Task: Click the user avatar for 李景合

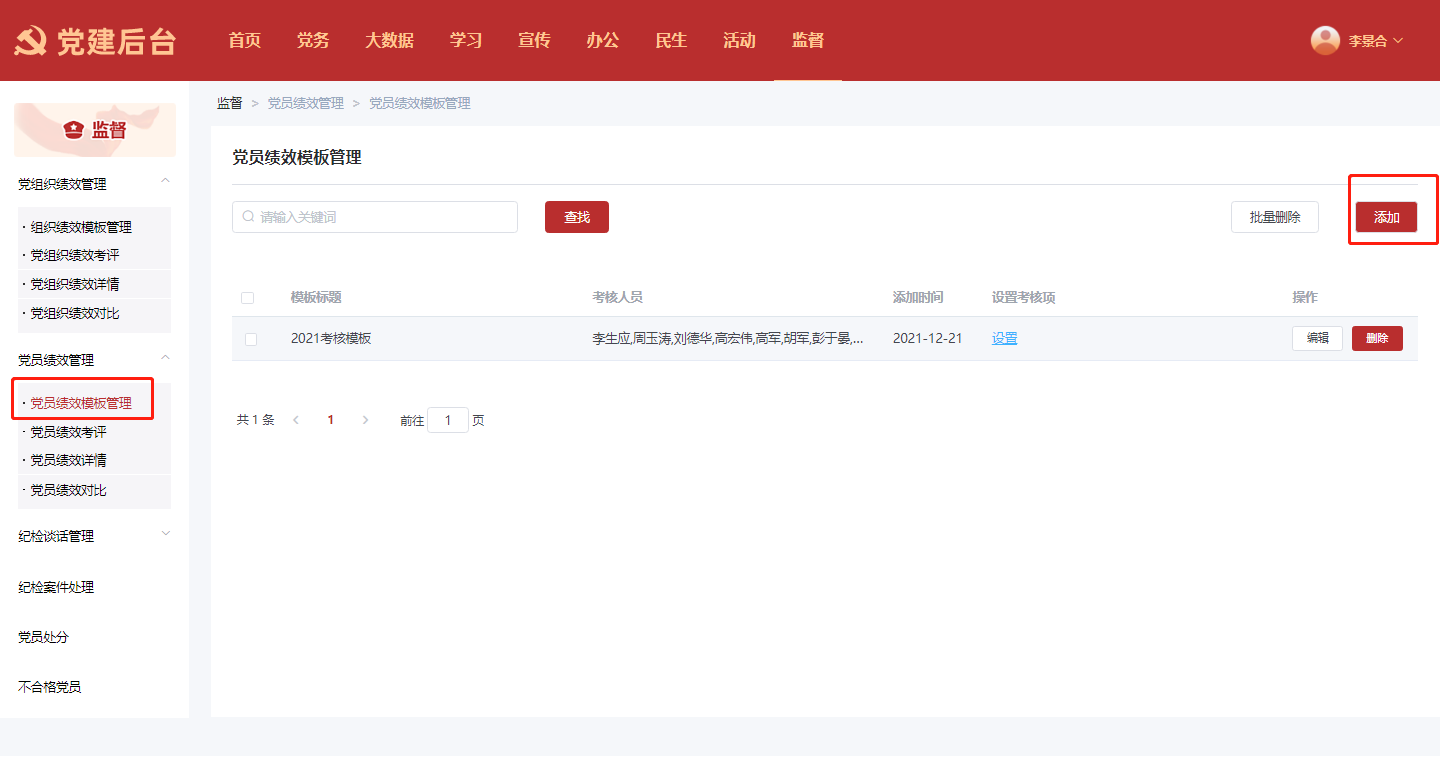Action: [1325, 40]
